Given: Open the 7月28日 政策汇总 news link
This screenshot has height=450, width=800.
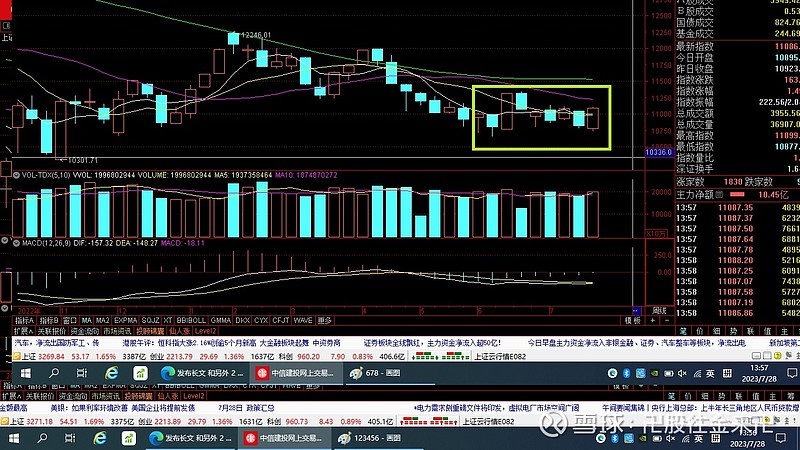Looking at the screenshot, I should click(x=246, y=408).
